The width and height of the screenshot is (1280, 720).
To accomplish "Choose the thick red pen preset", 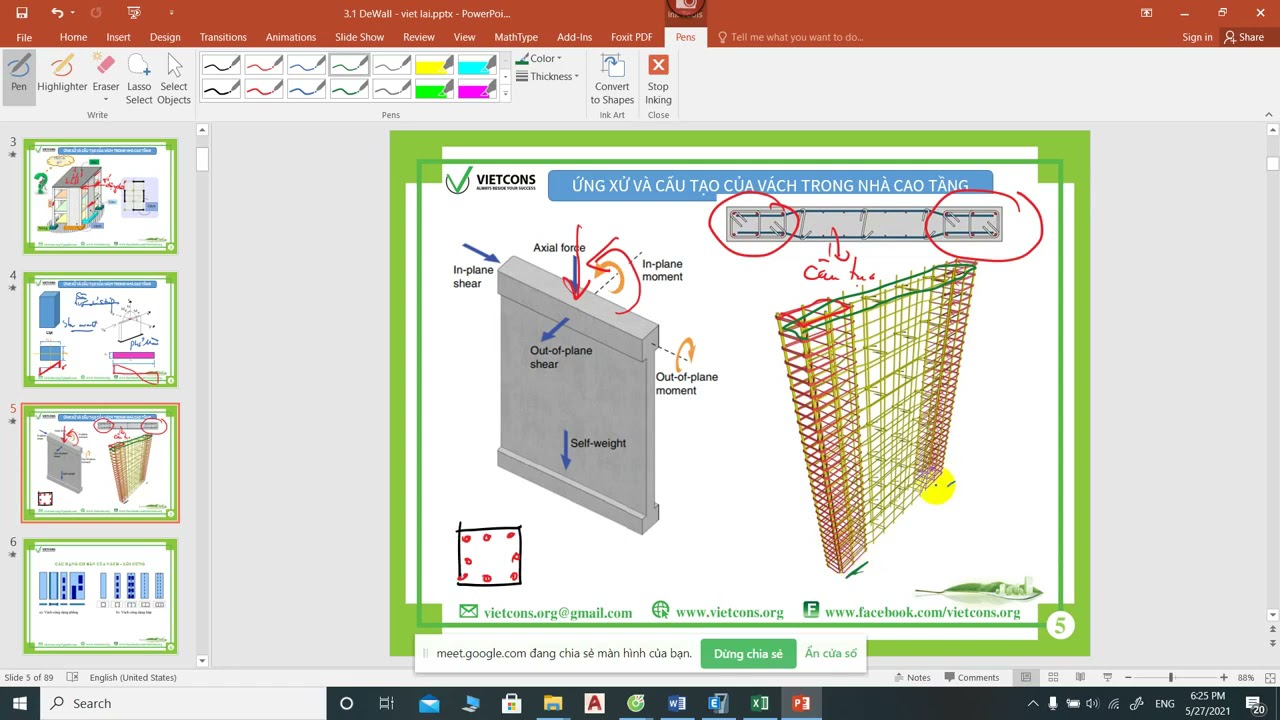I will 264,89.
